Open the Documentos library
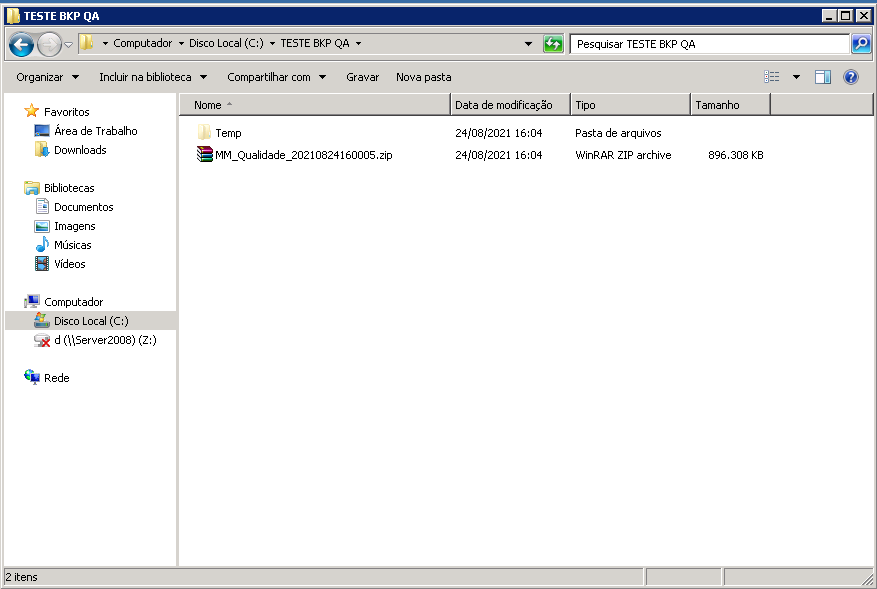 [x=83, y=207]
